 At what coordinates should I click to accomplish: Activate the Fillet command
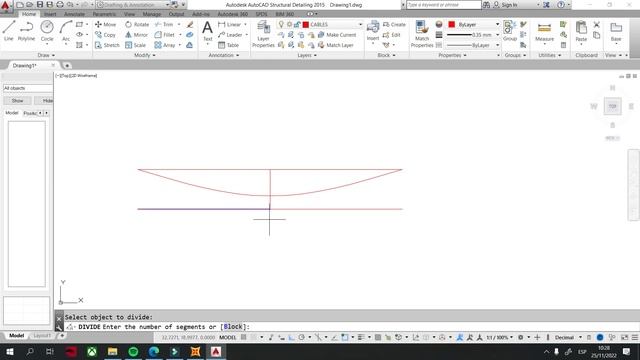(x=165, y=35)
